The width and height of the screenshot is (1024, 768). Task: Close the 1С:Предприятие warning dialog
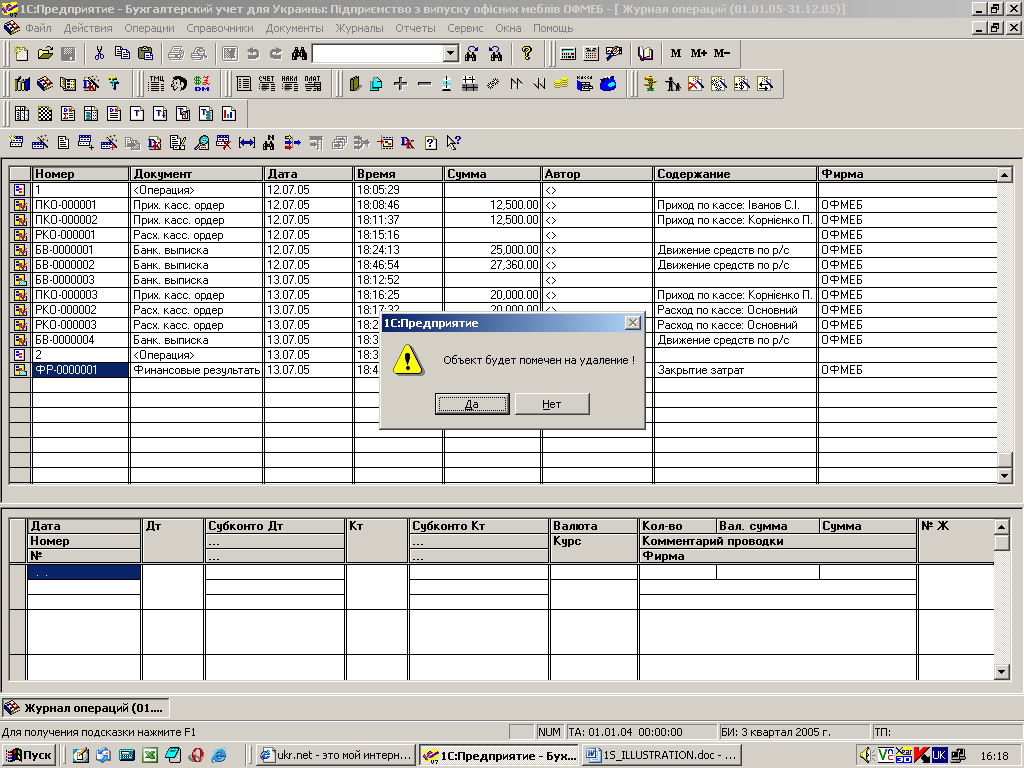pyautogui.click(x=632, y=323)
